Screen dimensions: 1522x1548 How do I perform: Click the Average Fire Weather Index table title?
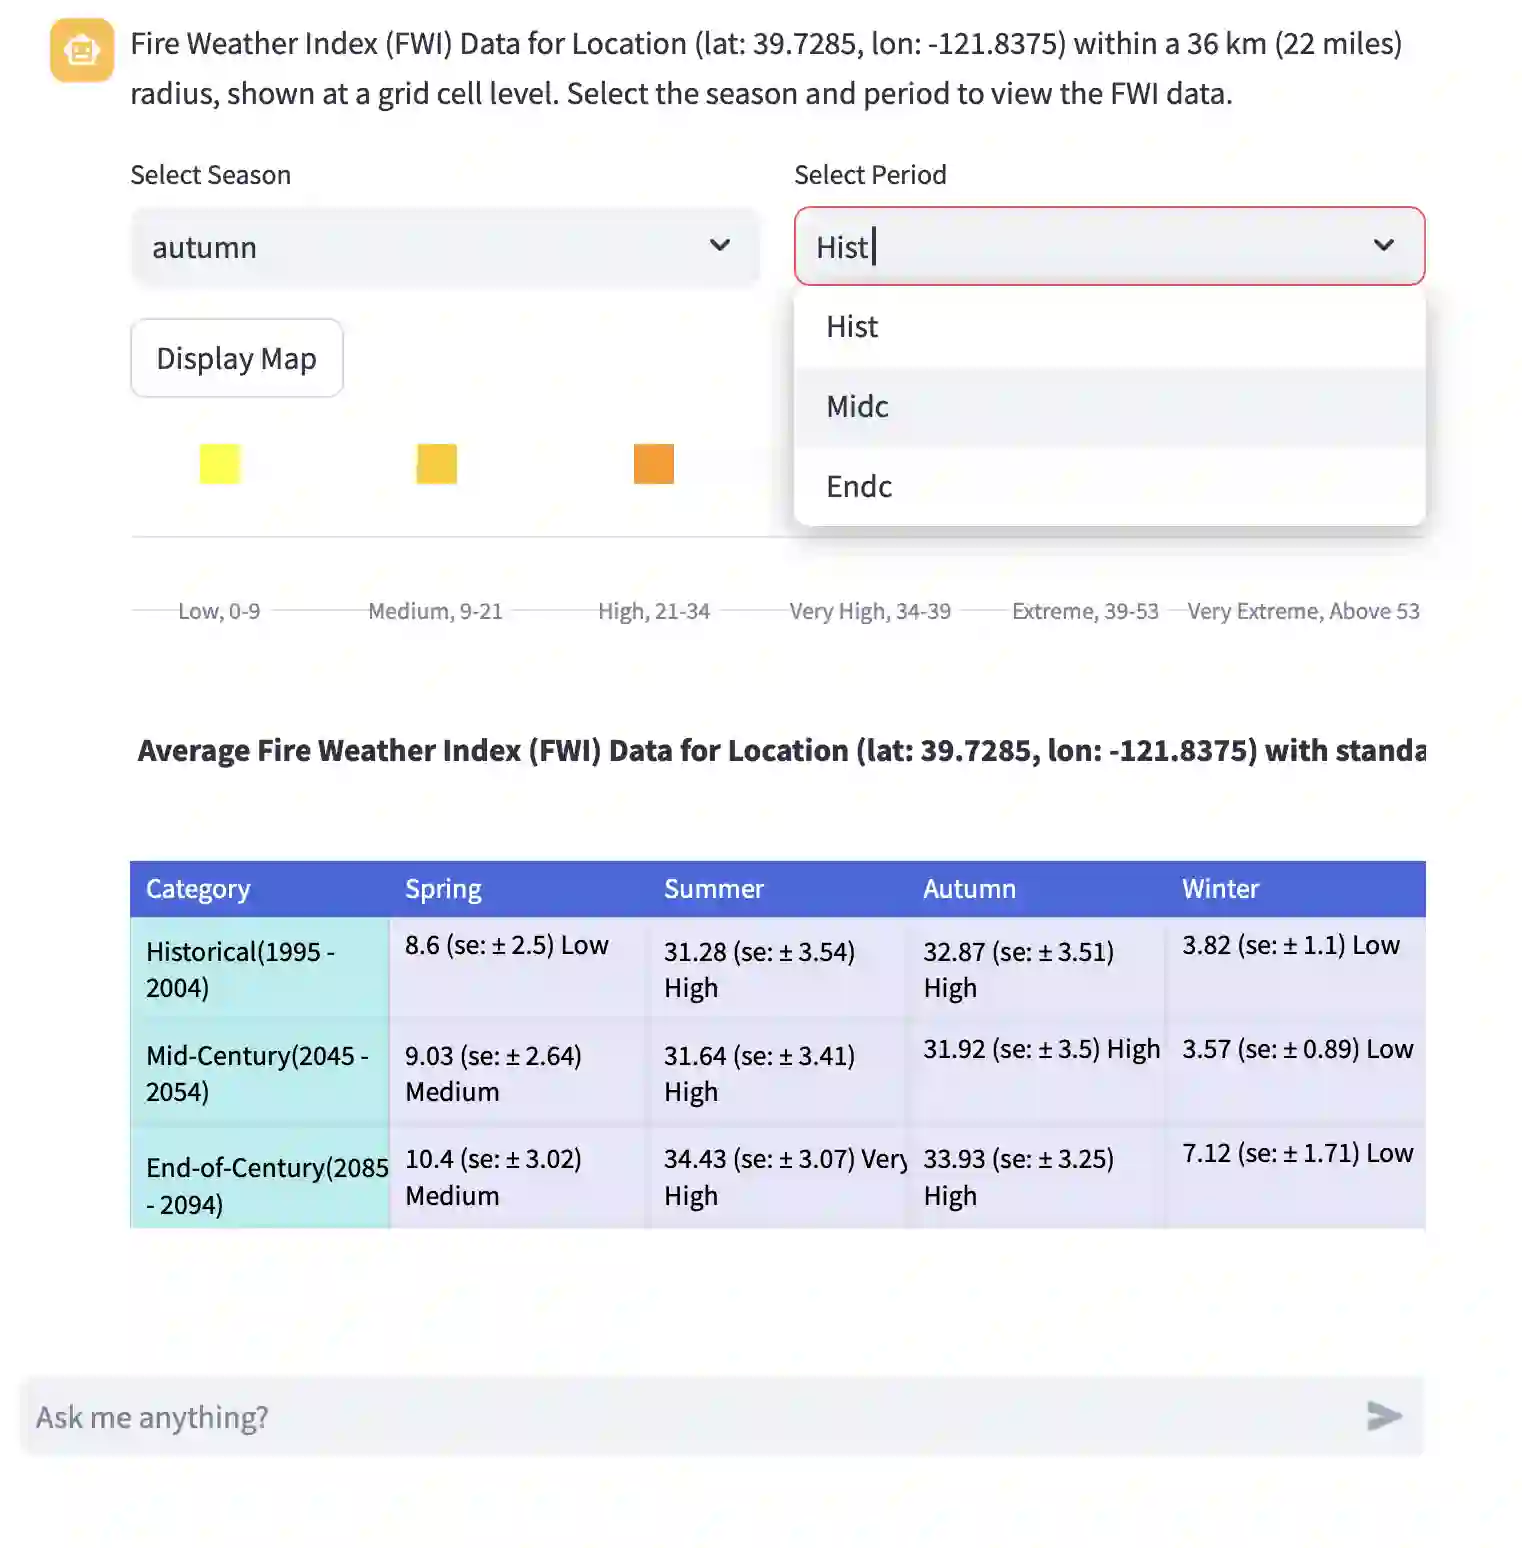coord(781,751)
